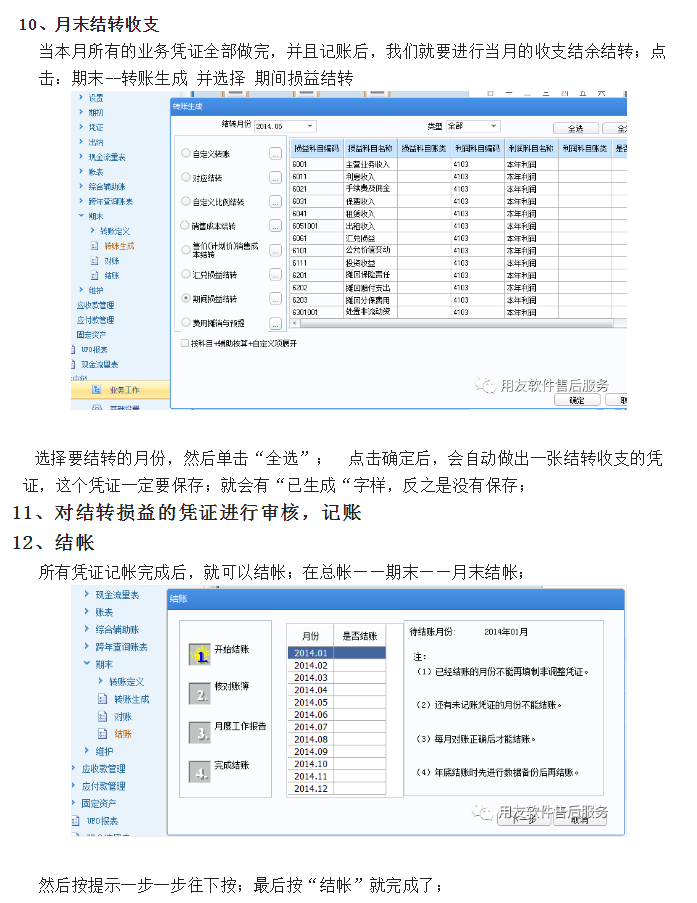Click step 1 开始结账 icon
The height and width of the screenshot is (903, 697).
click(x=200, y=654)
